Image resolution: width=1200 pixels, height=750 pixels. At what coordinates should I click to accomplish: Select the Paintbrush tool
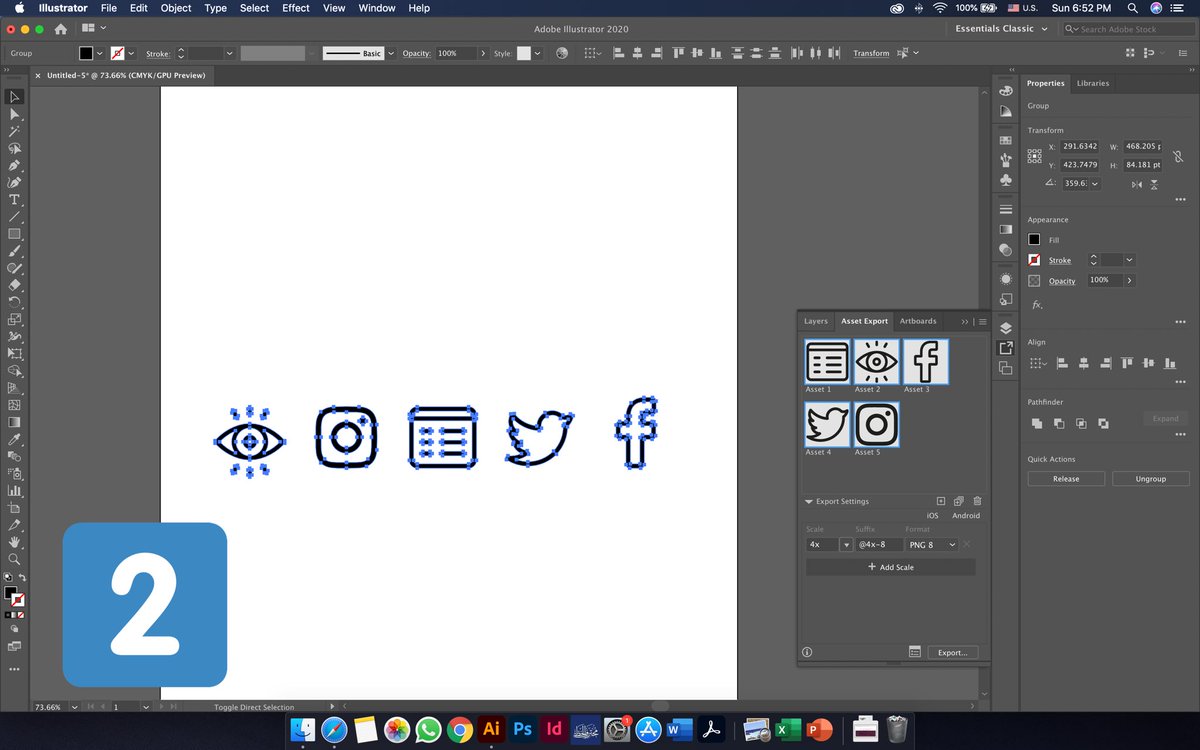point(15,250)
